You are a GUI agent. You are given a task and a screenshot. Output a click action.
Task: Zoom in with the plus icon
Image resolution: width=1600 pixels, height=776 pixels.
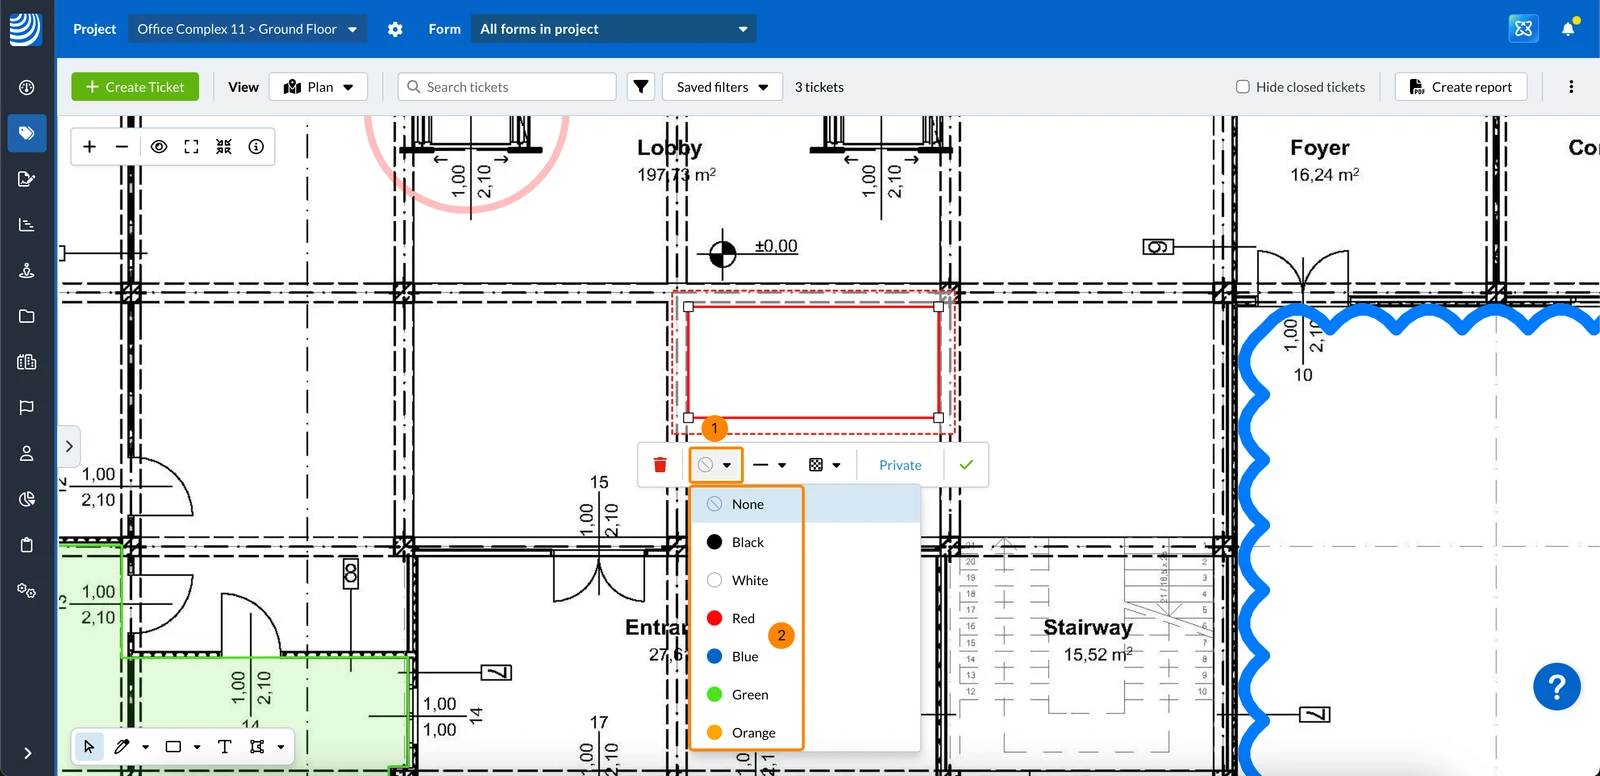90,147
